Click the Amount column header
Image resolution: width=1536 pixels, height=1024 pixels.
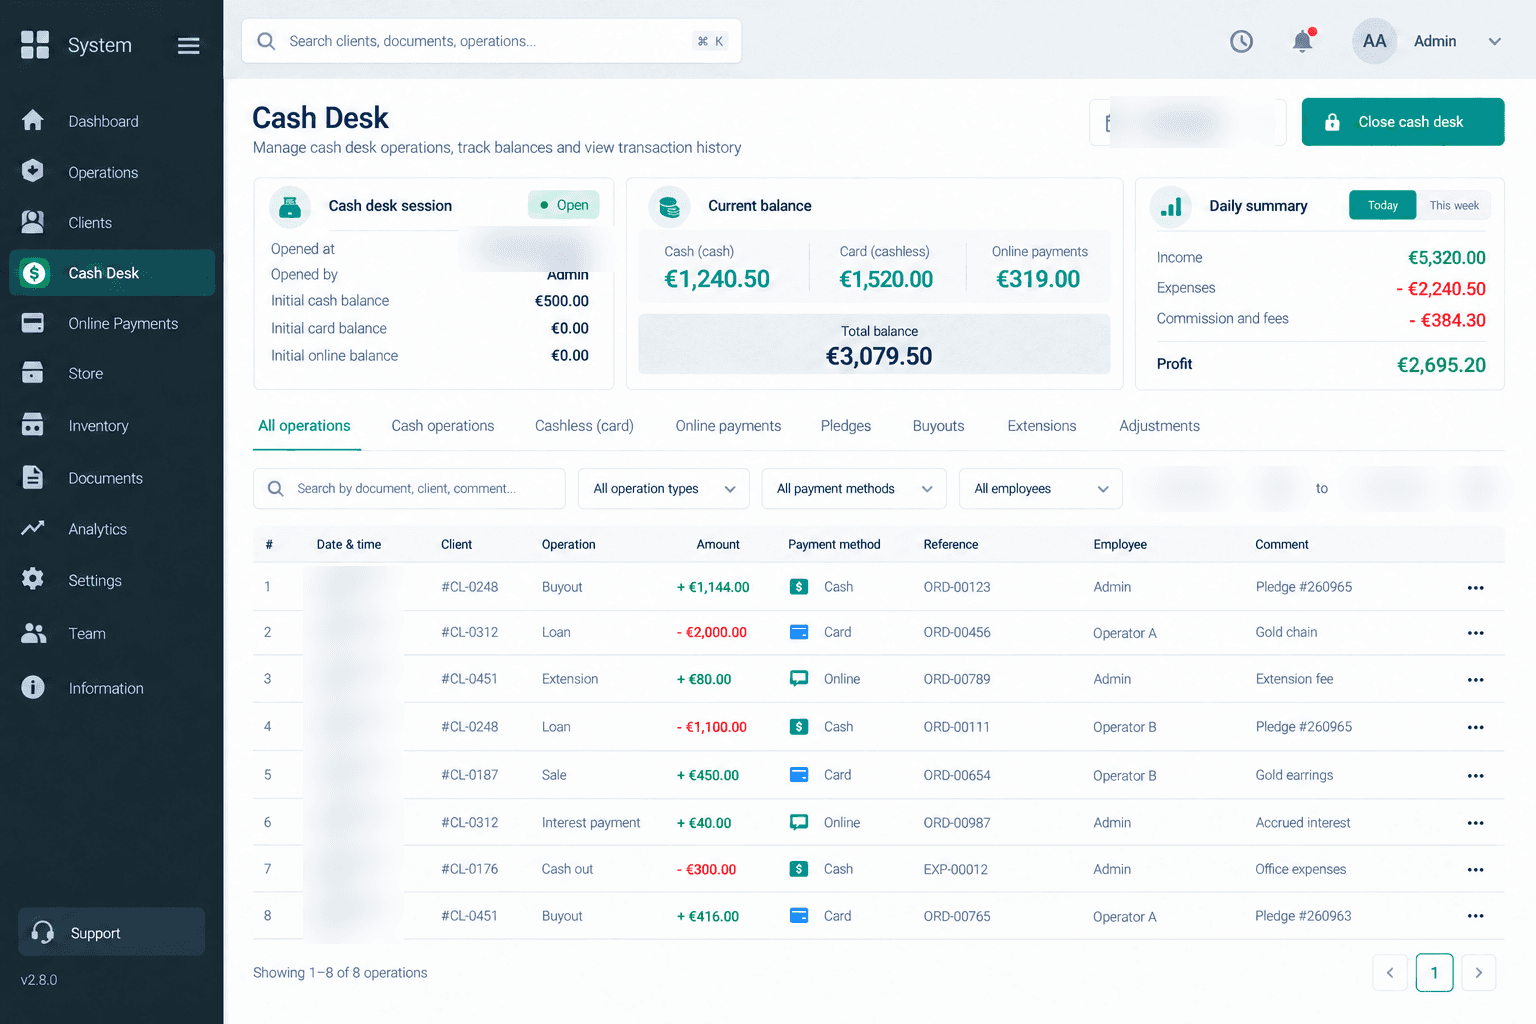[x=718, y=545]
